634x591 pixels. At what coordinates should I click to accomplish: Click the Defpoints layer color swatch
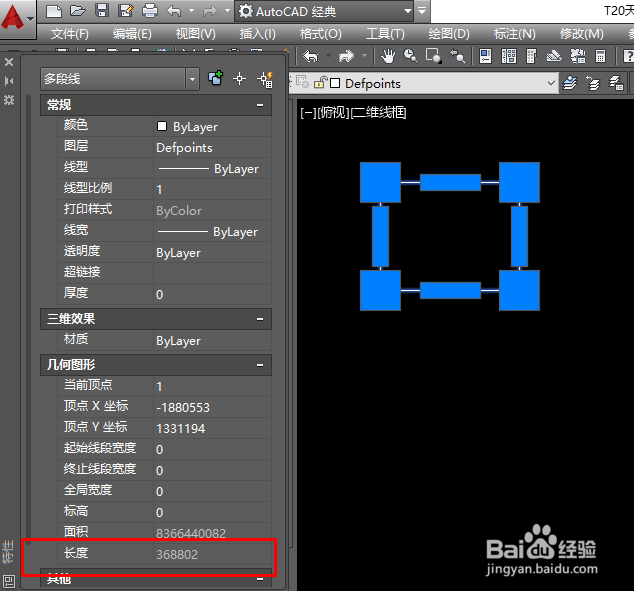(335, 83)
